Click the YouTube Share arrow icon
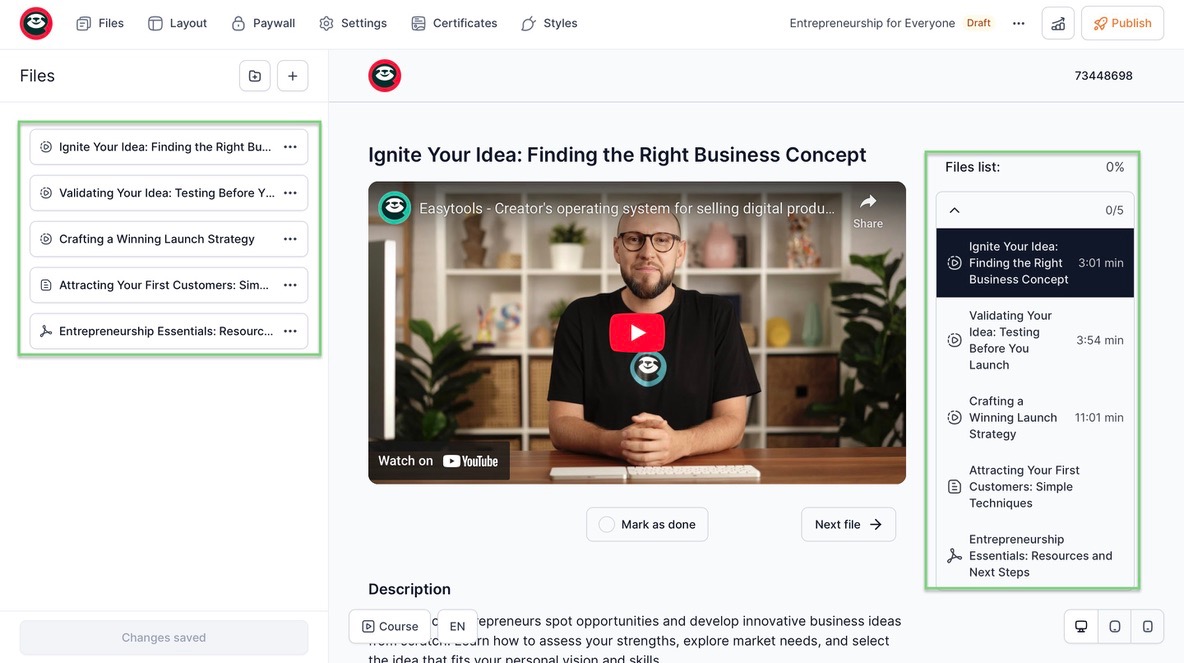1184x663 pixels. [x=868, y=202]
